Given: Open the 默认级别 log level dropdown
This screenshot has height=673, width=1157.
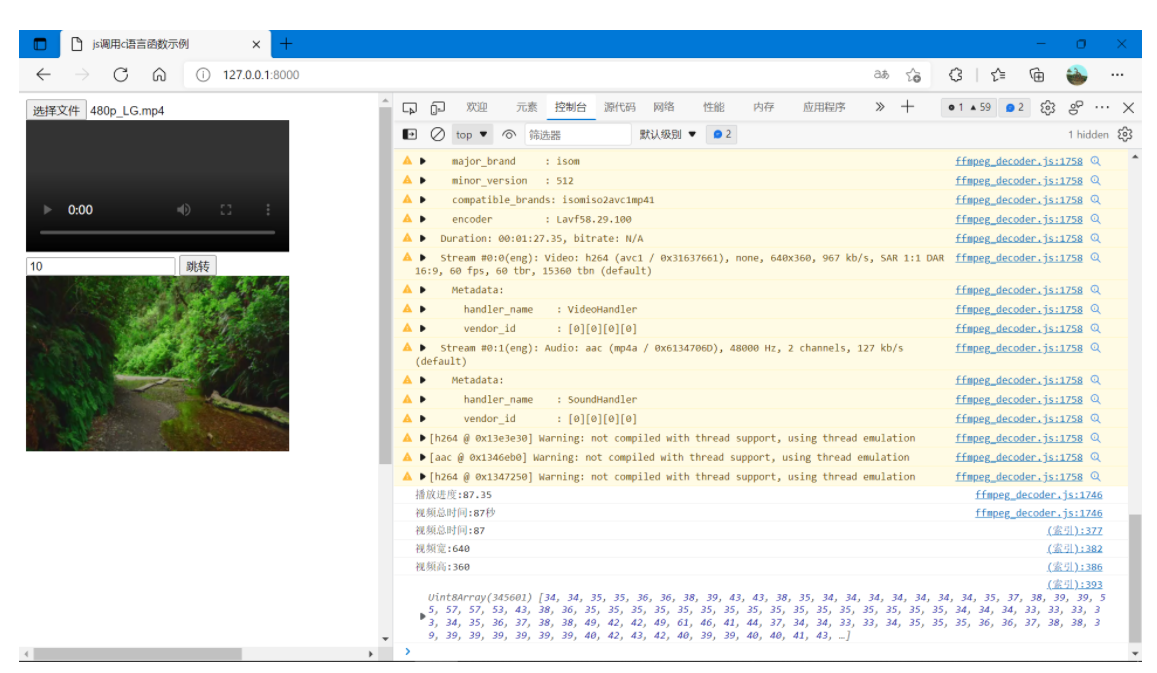Looking at the screenshot, I should pos(668,134).
